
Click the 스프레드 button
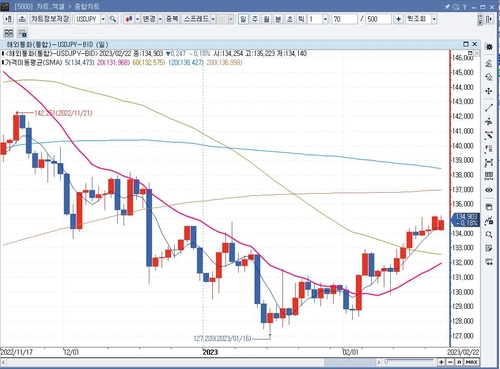[196, 19]
